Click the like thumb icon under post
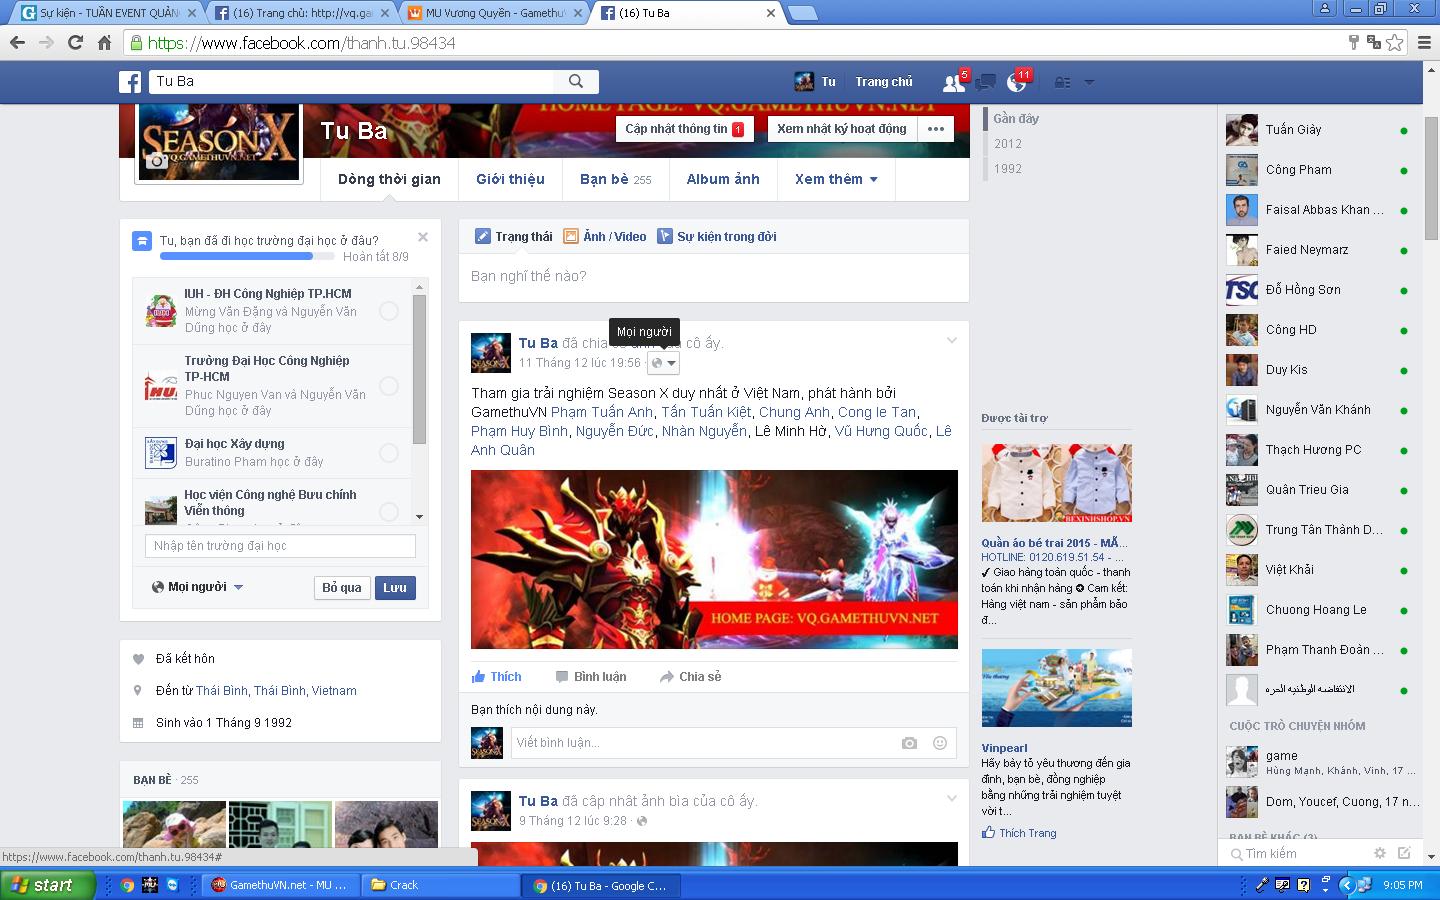 click(x=479, y=677)
